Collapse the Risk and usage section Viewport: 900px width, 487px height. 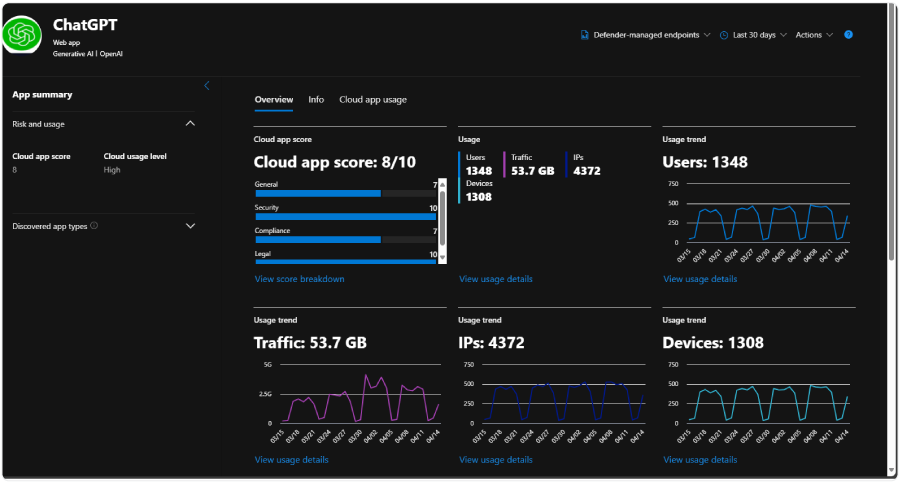tap(190, 123)
